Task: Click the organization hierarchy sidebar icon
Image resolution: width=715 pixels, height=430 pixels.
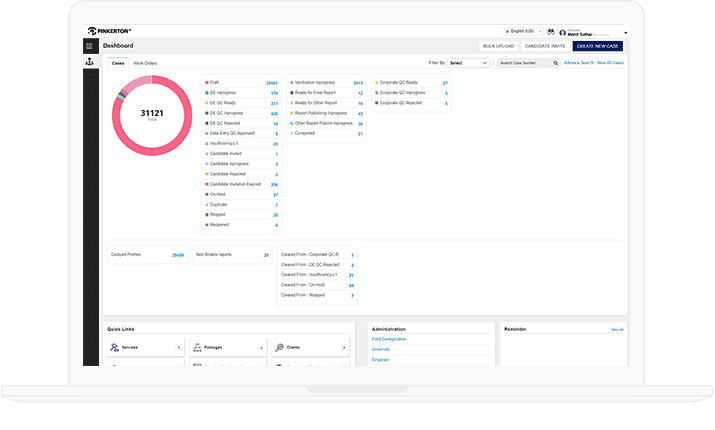Action: click(x=90, y=62)
